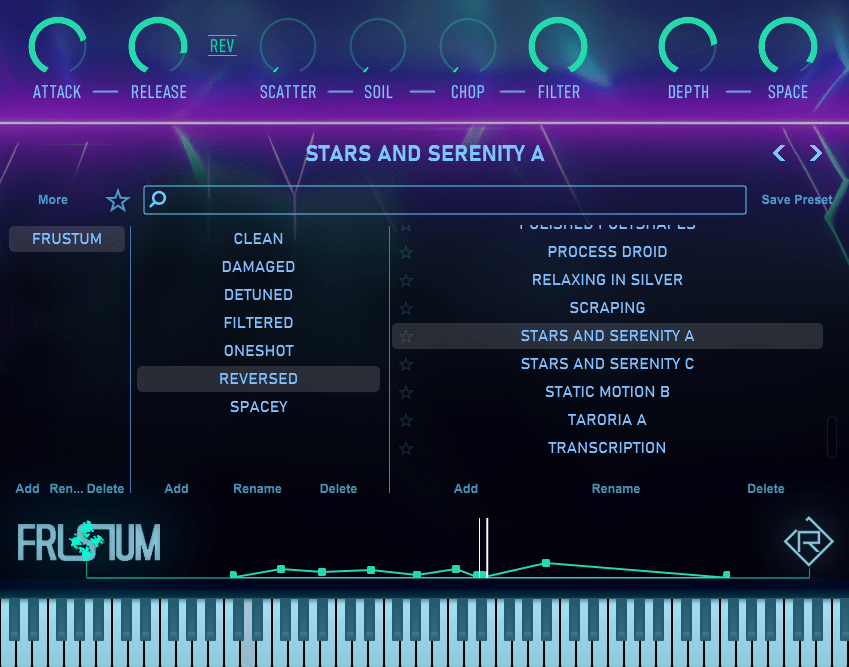Go to the next preset with the right chevron
849x667 pixels.
[815, 153]
